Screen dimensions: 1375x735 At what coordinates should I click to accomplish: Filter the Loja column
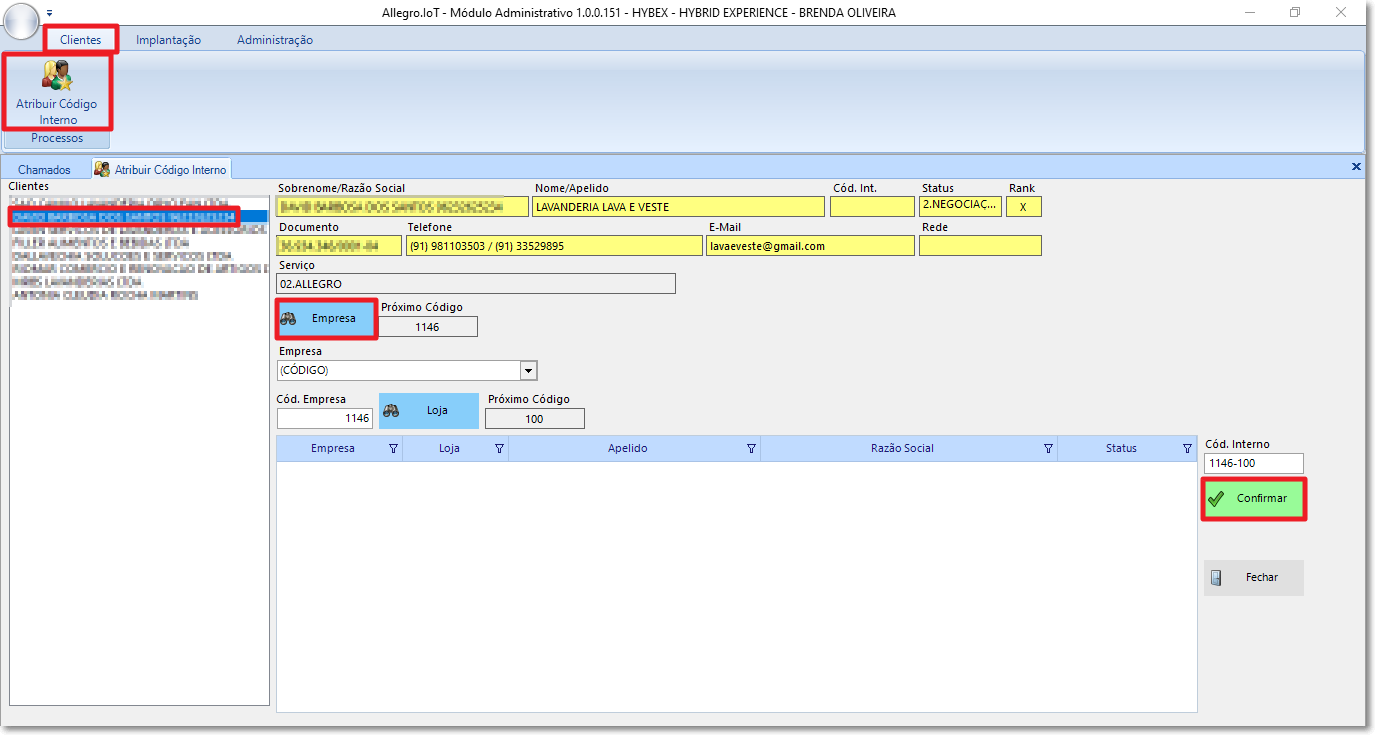499,449
